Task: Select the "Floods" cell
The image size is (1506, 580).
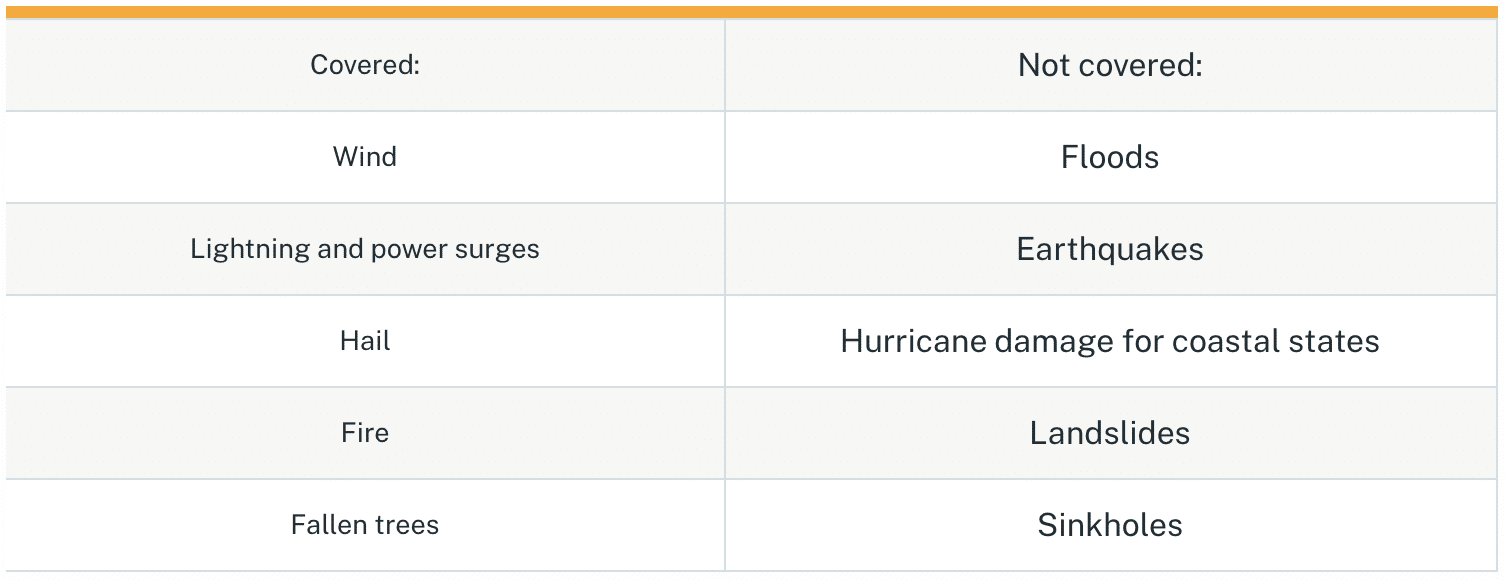Action: [1110, 157]
